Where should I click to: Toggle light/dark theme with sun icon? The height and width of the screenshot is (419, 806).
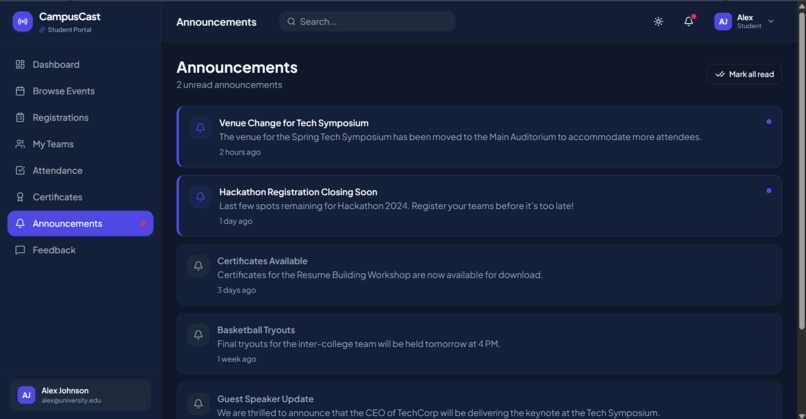pos(658,22)
